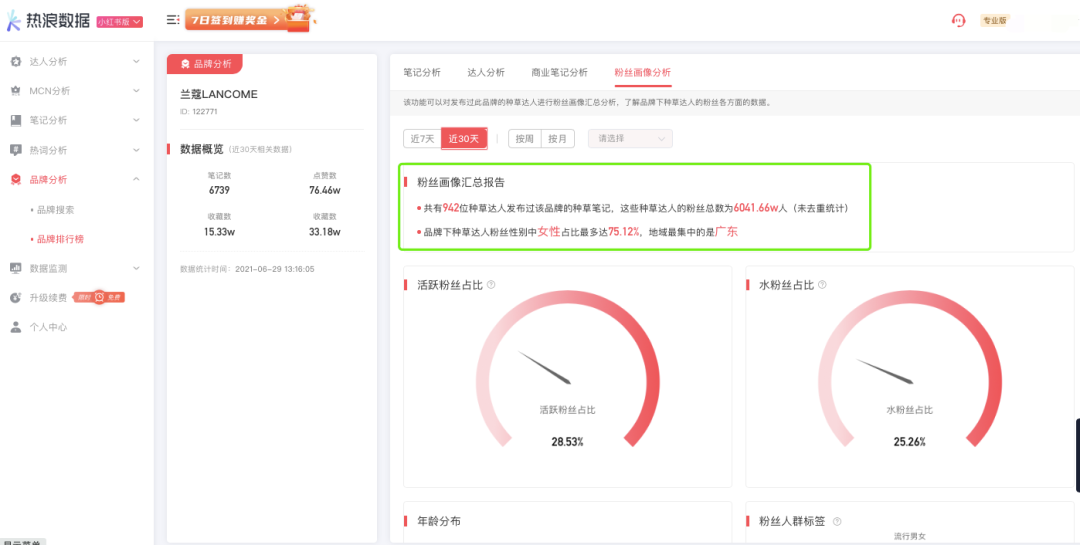Switch to 按月 view
The width and height of the screenshot is (1080, 545).
pyautogui.click(x=558, y=138)
